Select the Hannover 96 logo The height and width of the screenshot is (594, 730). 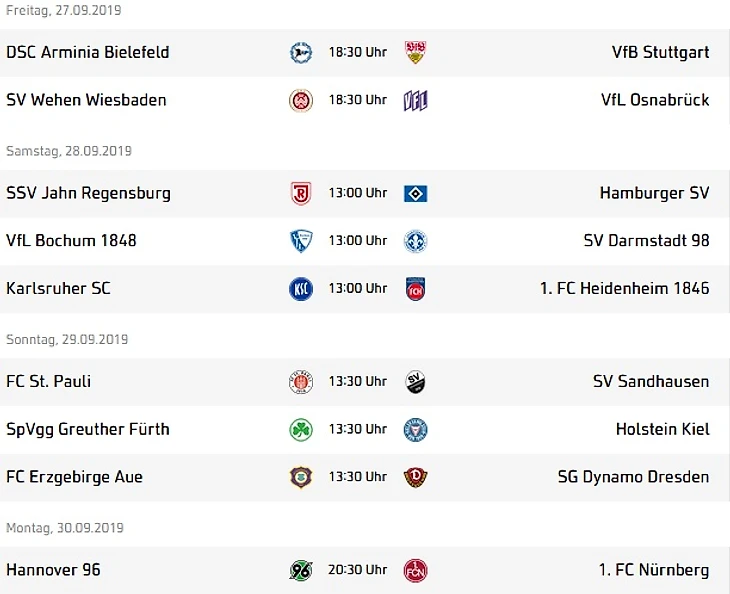tap(301, 570)
